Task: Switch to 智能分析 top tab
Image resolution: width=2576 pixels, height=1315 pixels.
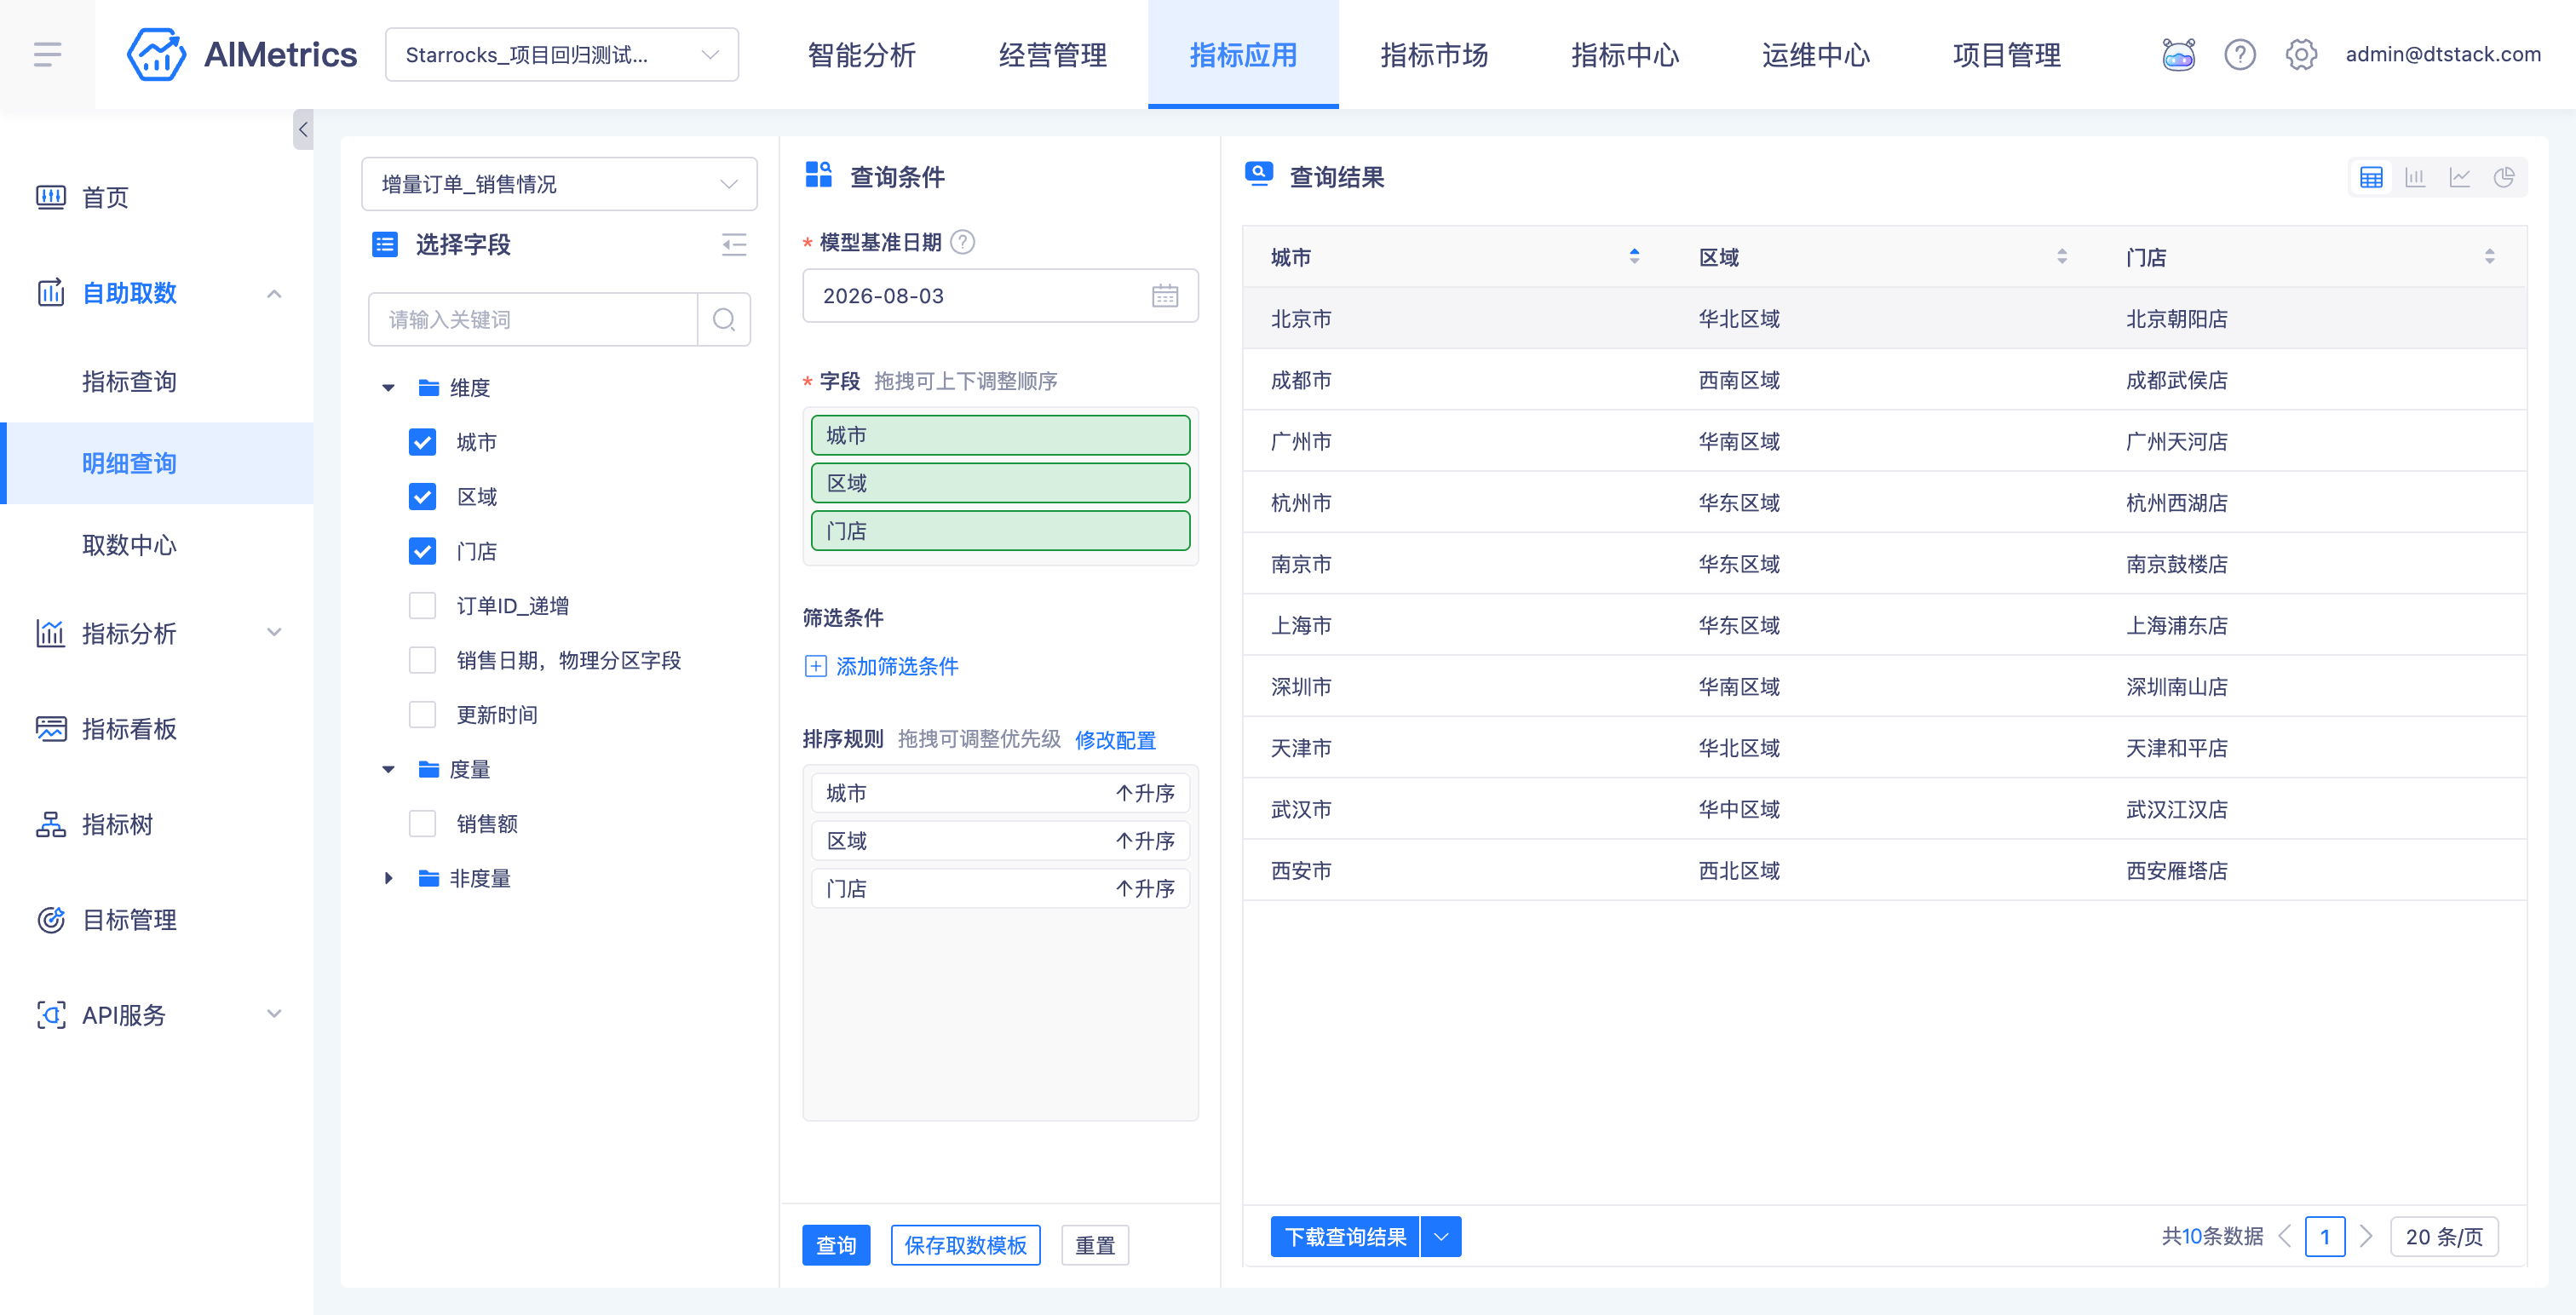Action: 861,54
